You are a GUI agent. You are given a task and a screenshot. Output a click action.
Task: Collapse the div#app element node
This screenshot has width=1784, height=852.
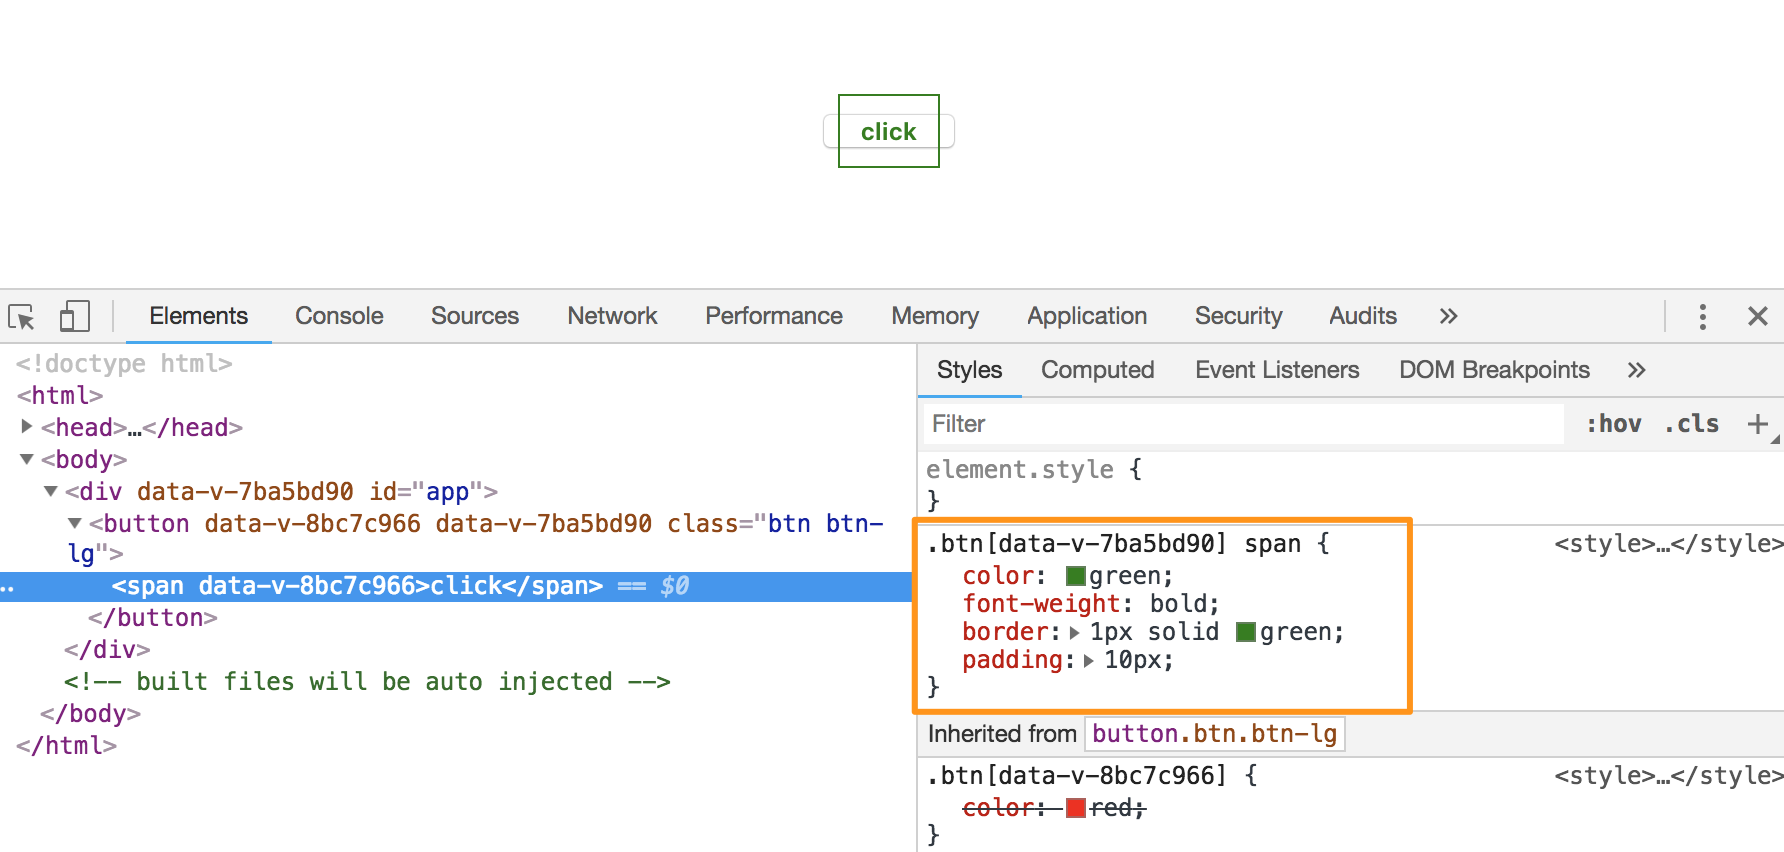pyautogui.click(x=51, y=491)
